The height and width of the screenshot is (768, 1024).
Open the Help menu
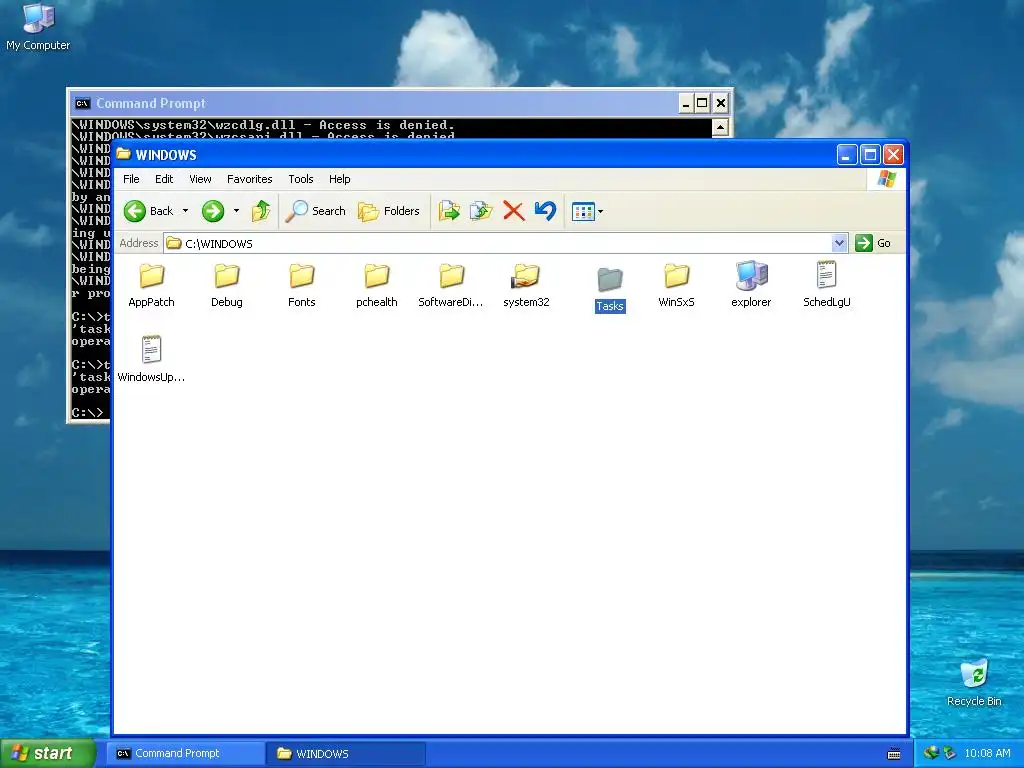340,179
